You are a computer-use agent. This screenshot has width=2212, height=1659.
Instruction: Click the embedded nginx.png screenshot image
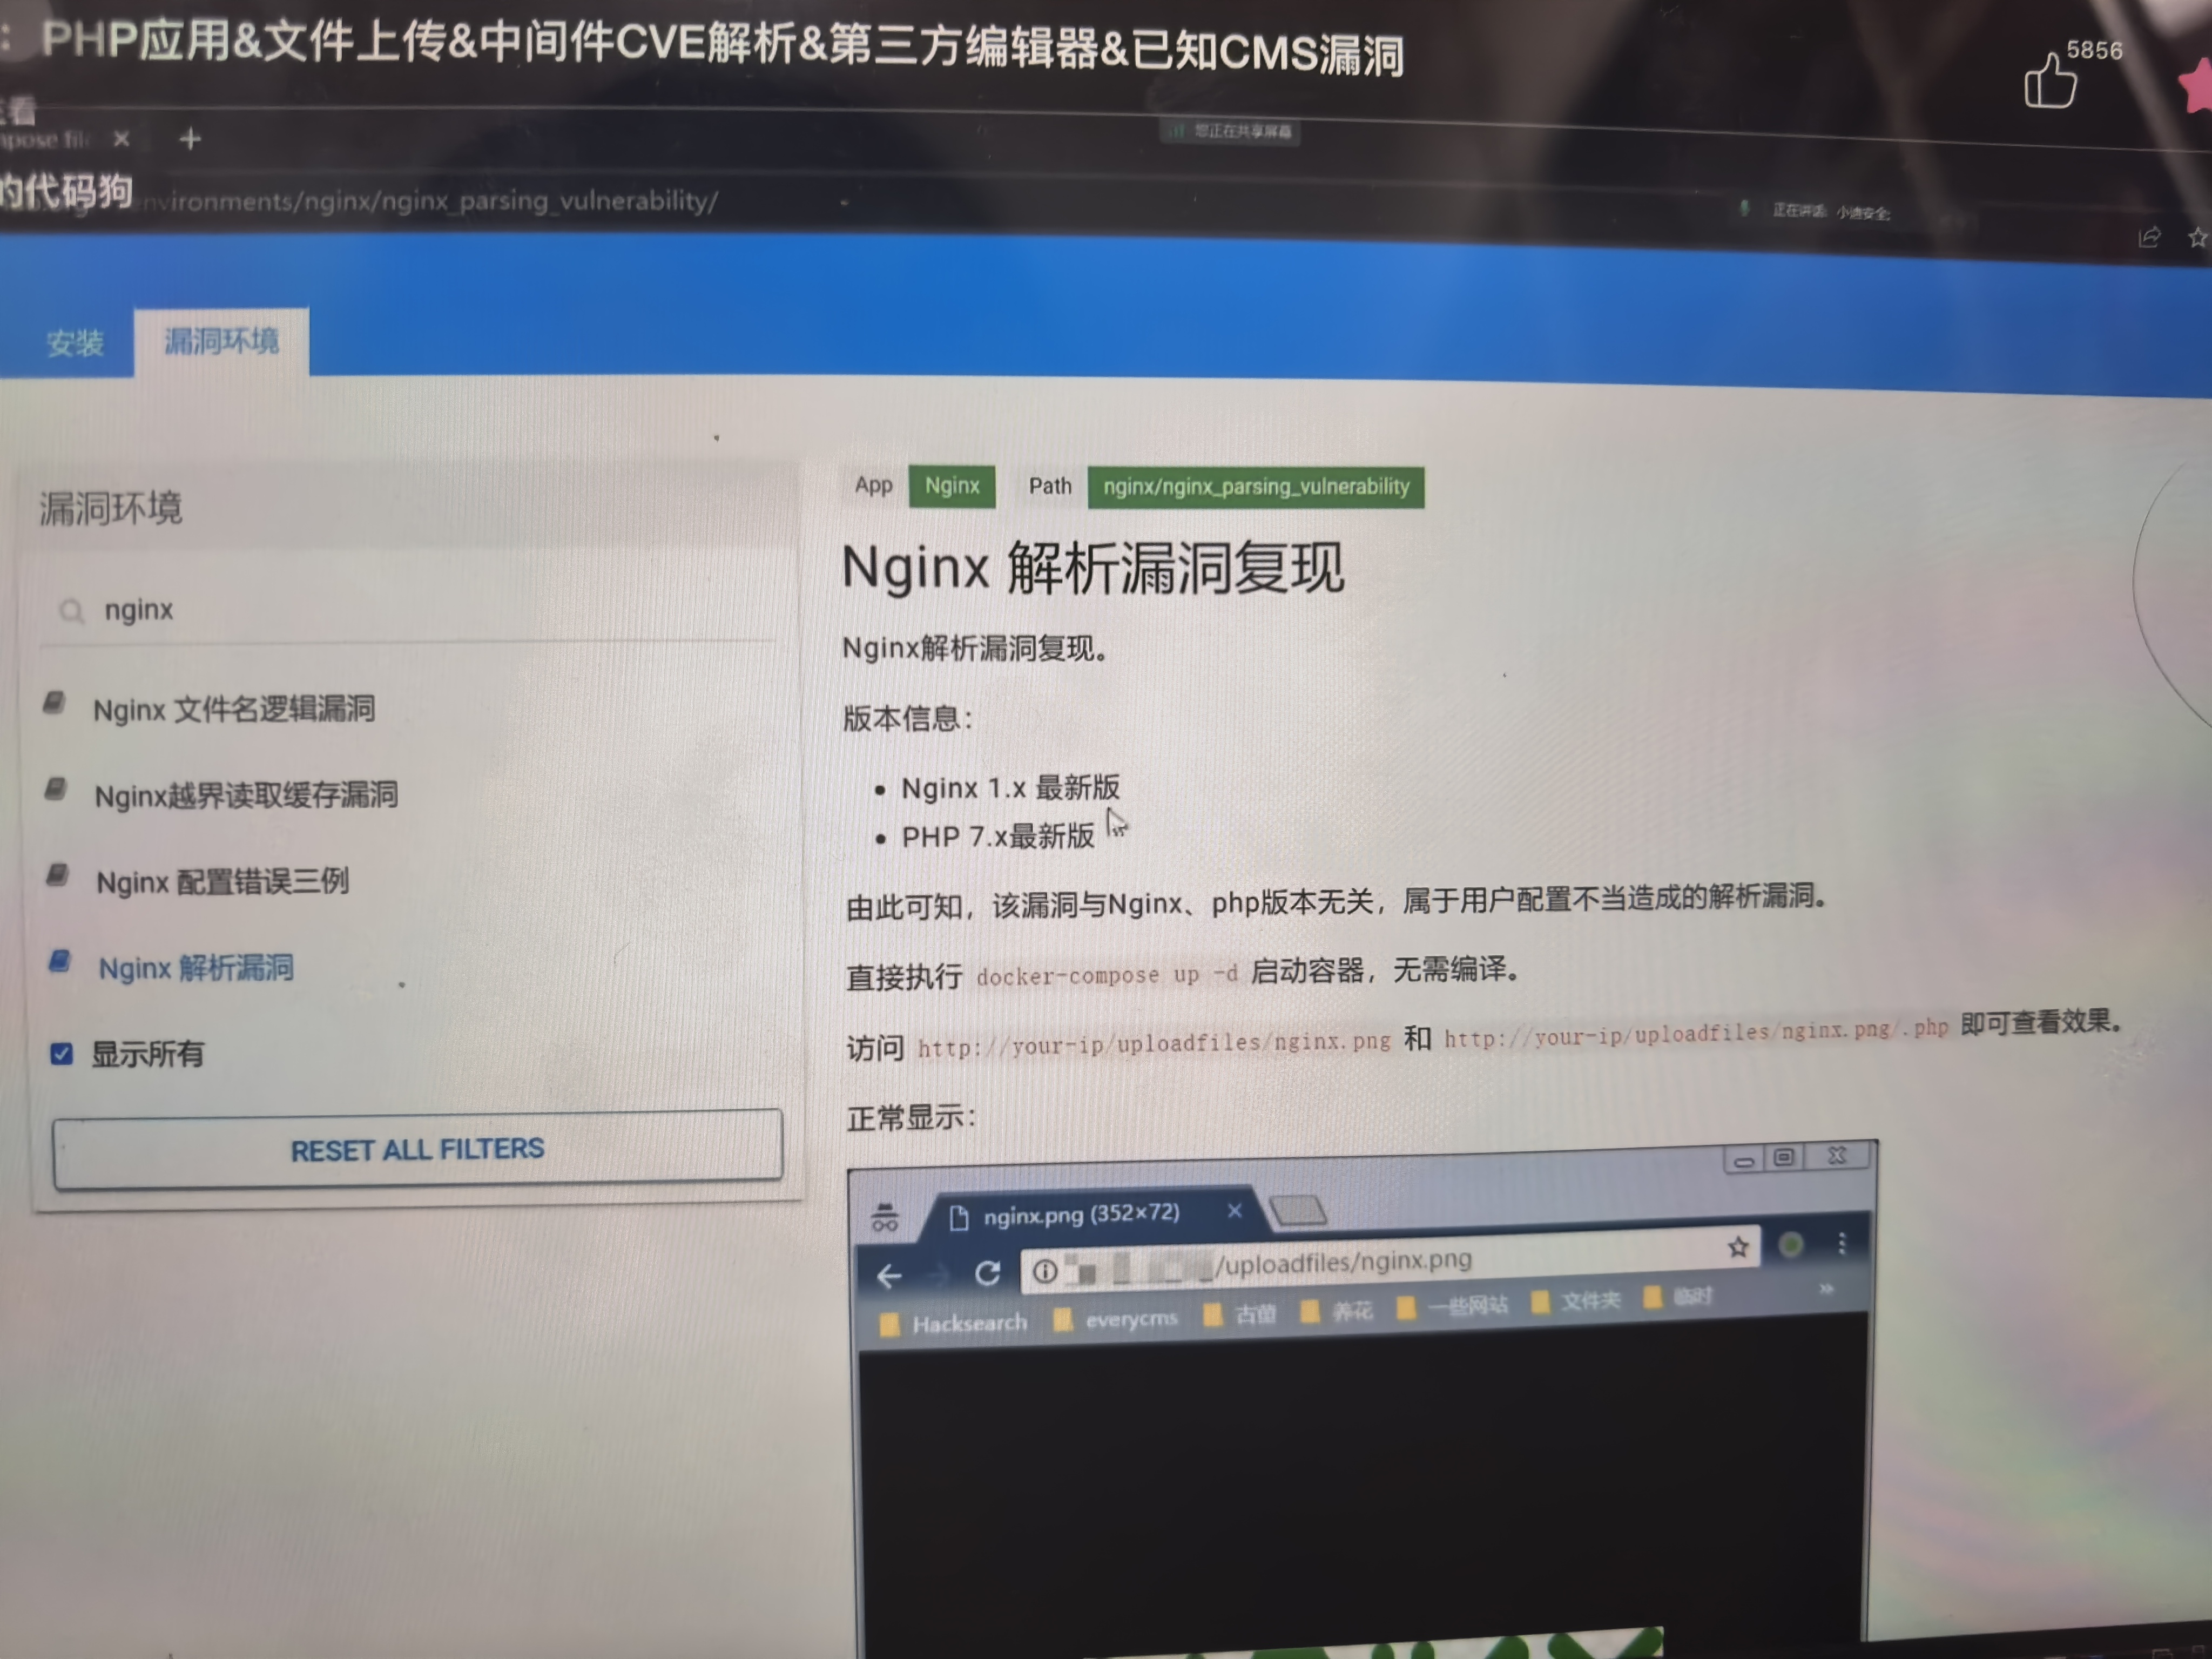(x=1362, y=1400)
